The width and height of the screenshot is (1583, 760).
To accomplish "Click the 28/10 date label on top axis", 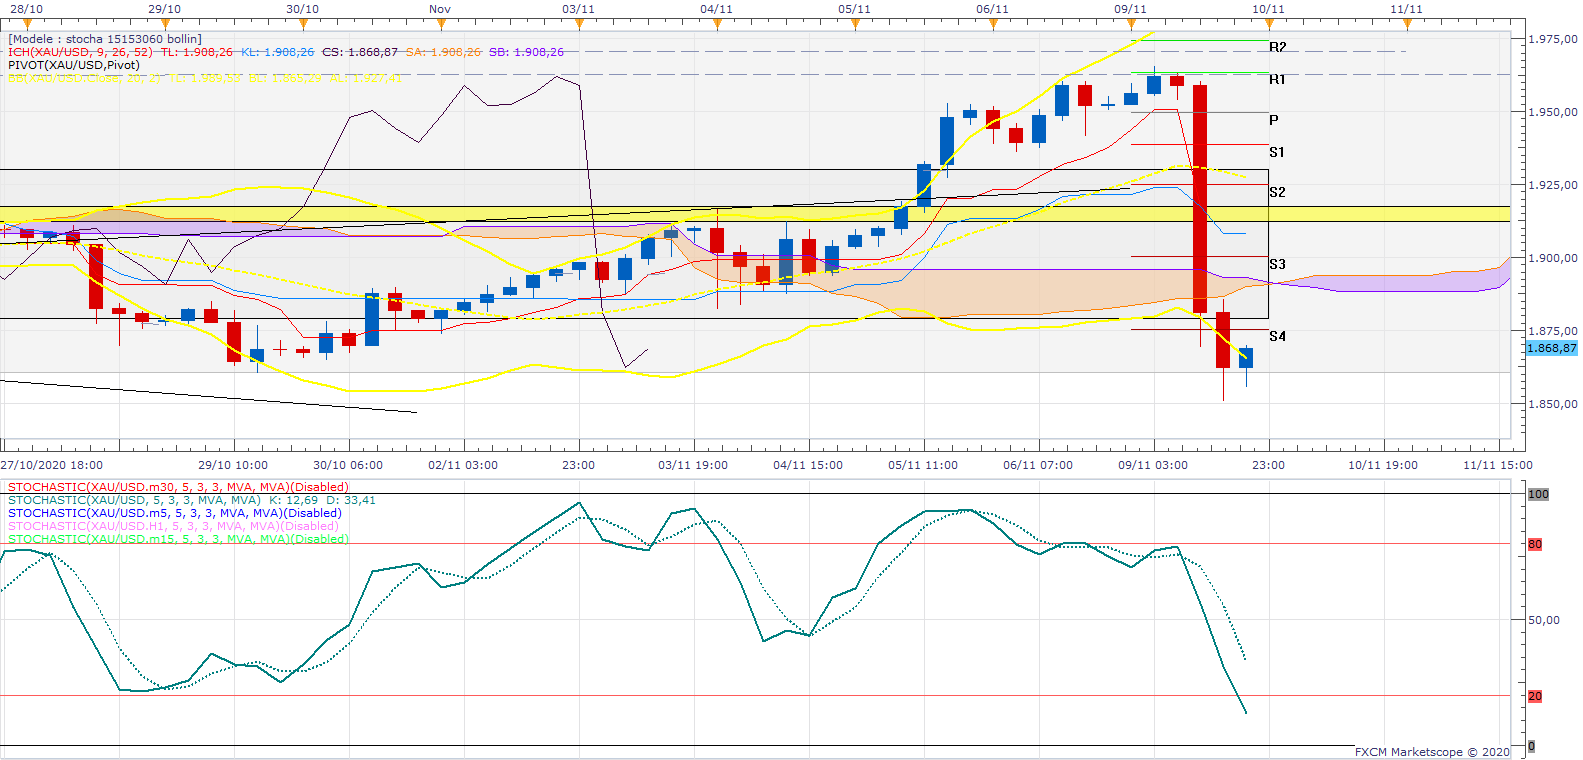I will pyautogui.click(x=27, y=9).
